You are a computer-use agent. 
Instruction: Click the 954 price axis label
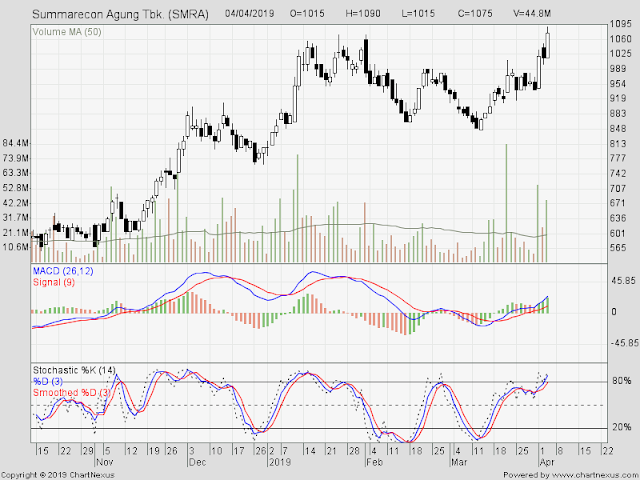click(618, 84)
